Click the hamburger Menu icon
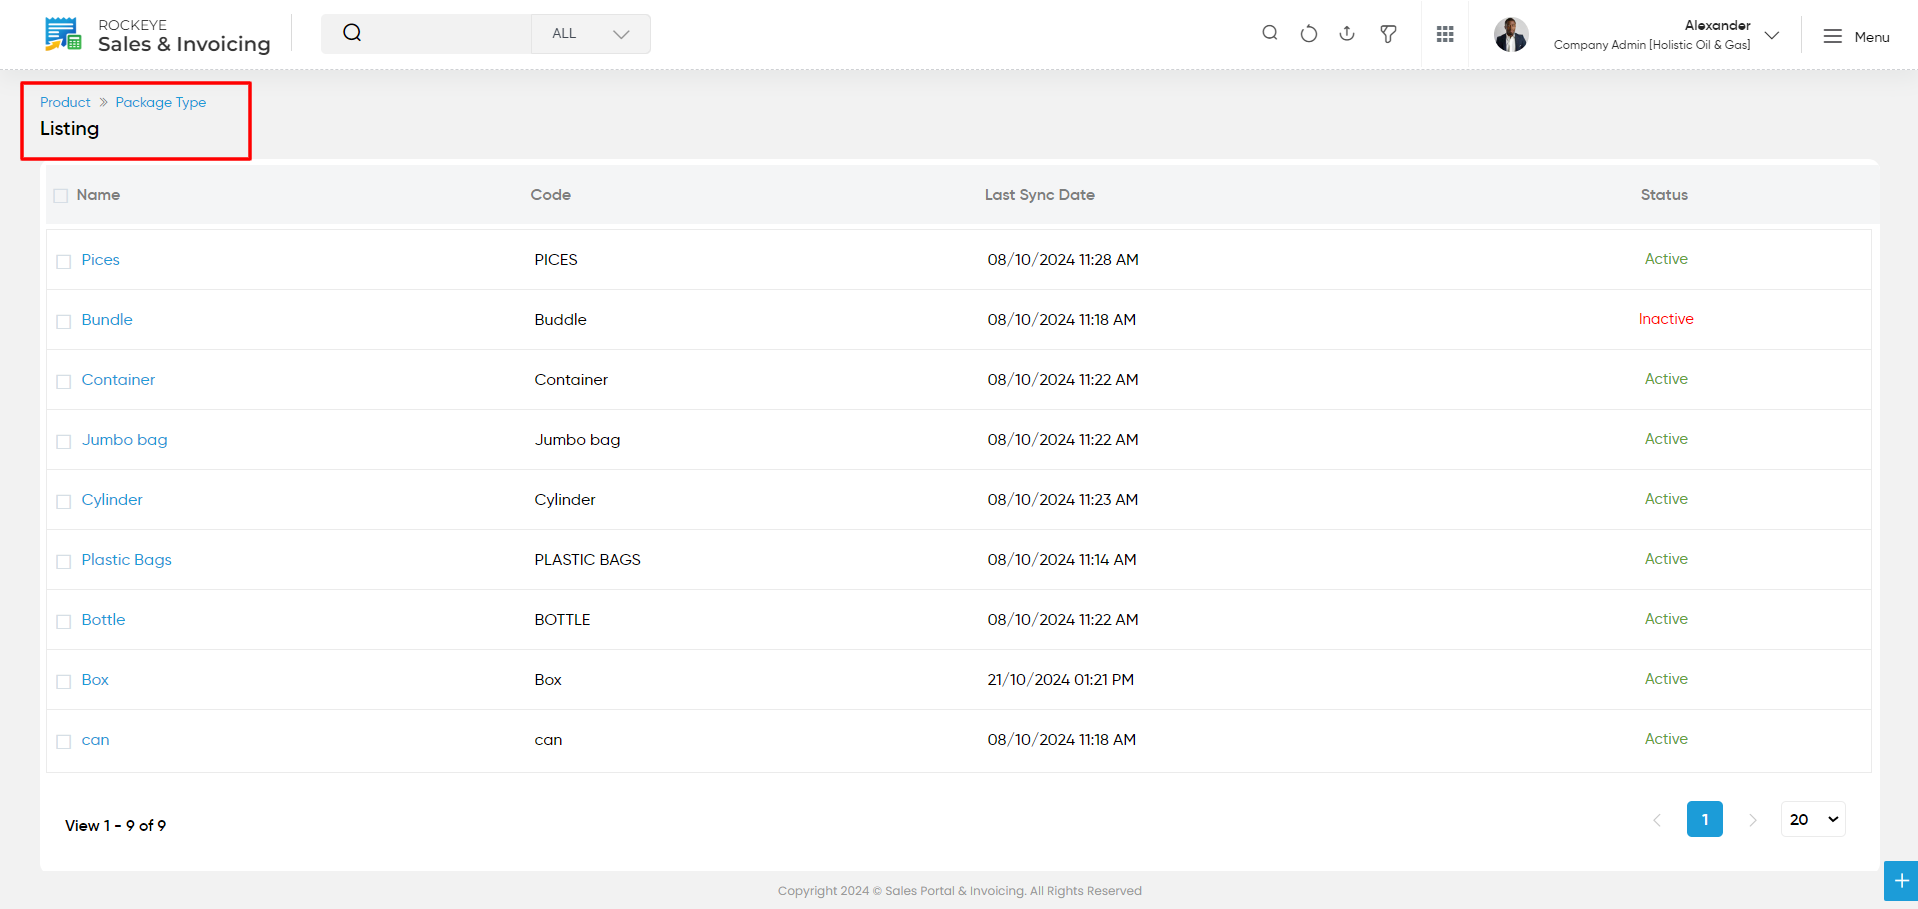Image resolution: width=1918 pixels, height=909 pixels. (1832, 37)
